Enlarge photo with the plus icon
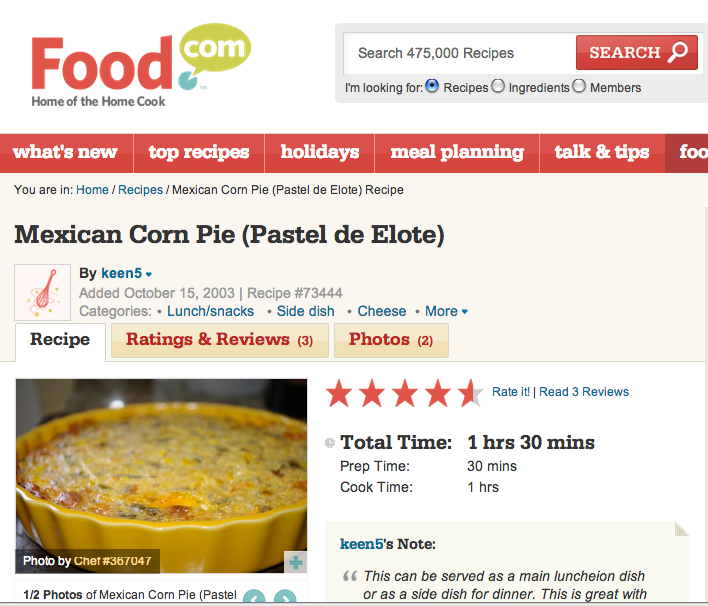 coord(295,563)
